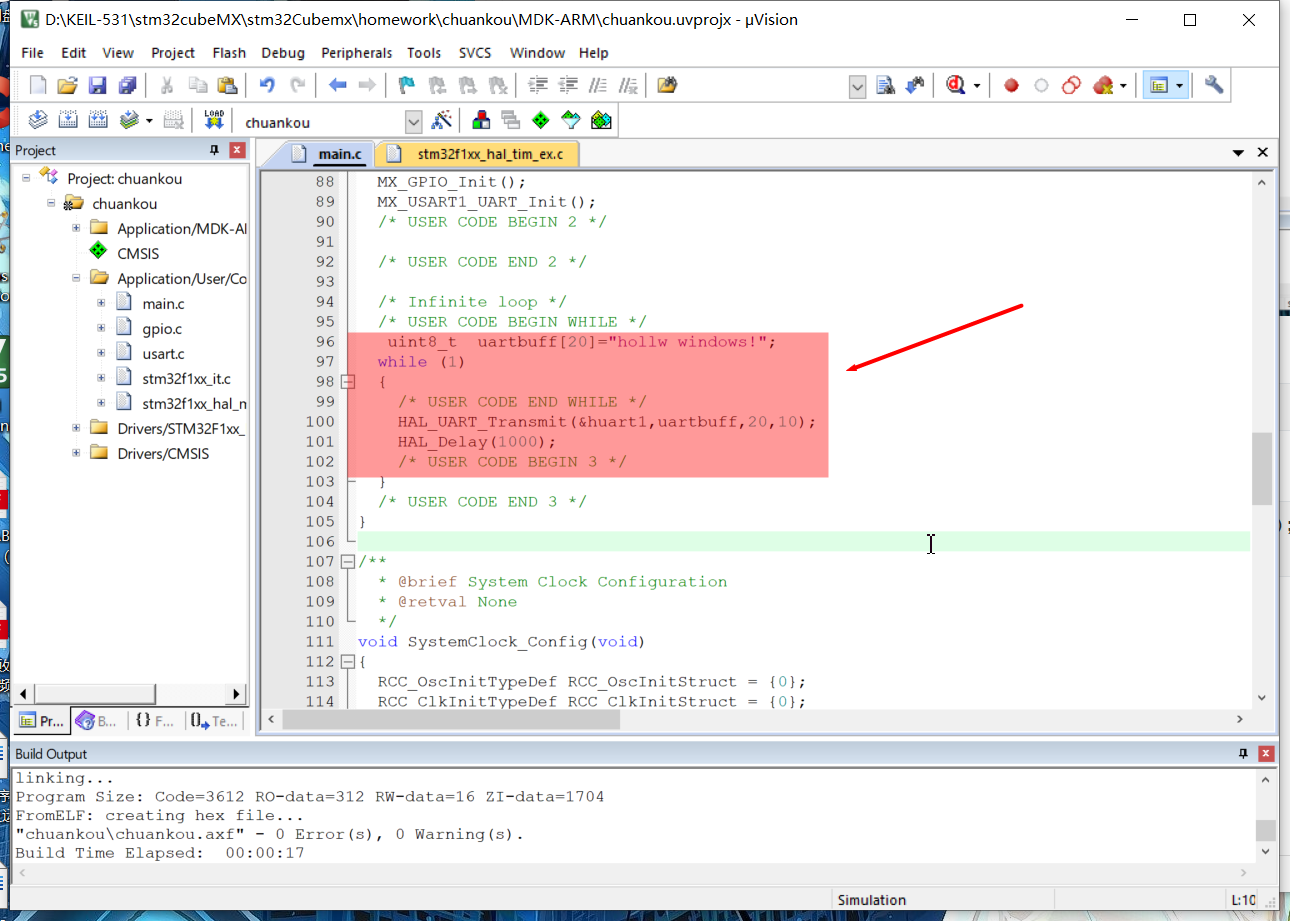This screenshot has height=921, width=1290.
Task: Select gpio.c in the project tree
Action: [162, 328]
